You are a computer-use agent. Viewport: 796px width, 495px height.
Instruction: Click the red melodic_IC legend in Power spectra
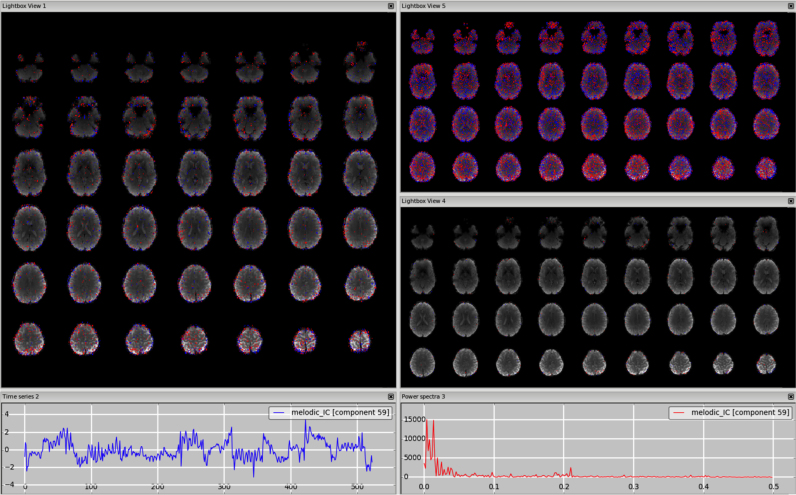pyautogui.click(x=729, y=412)
